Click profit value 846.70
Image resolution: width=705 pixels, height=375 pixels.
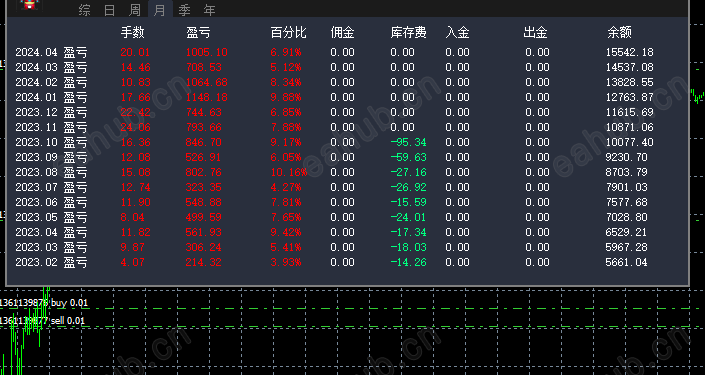[x=203, y=142]
